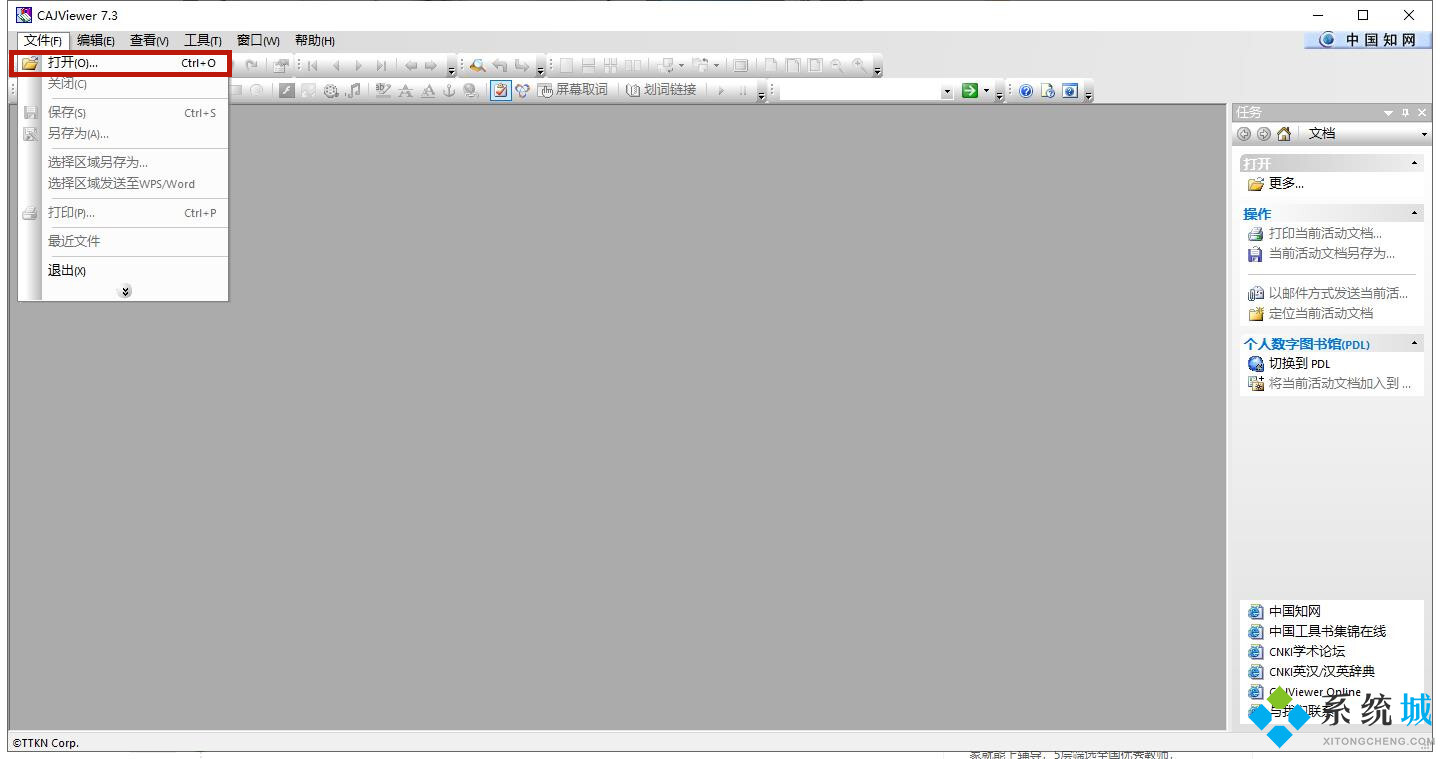Open the address box dropdown arrow

947,91
